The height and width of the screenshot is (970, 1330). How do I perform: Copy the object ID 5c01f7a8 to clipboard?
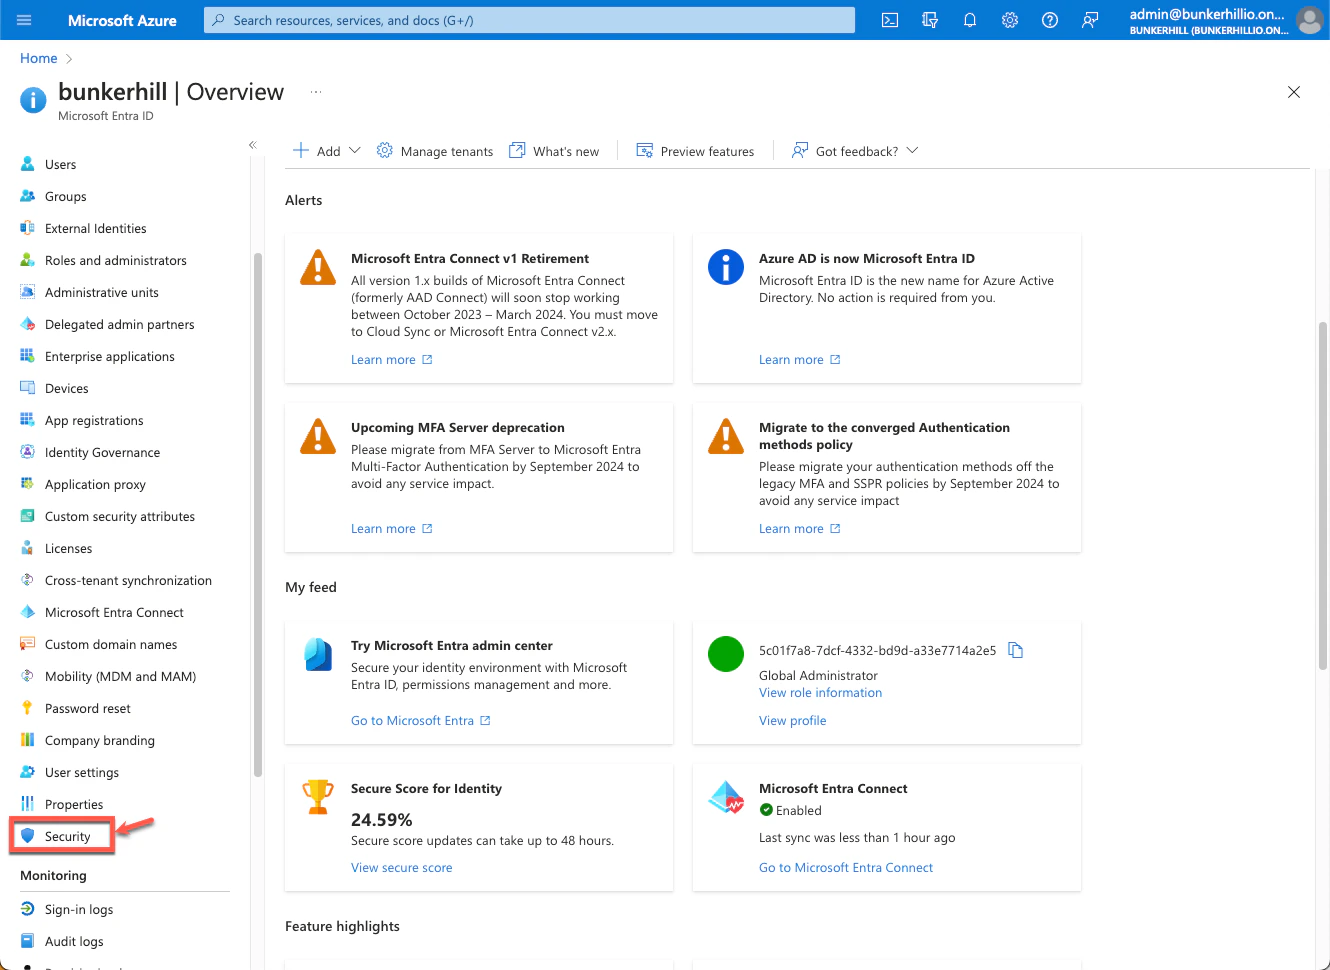coord(1016,650)
